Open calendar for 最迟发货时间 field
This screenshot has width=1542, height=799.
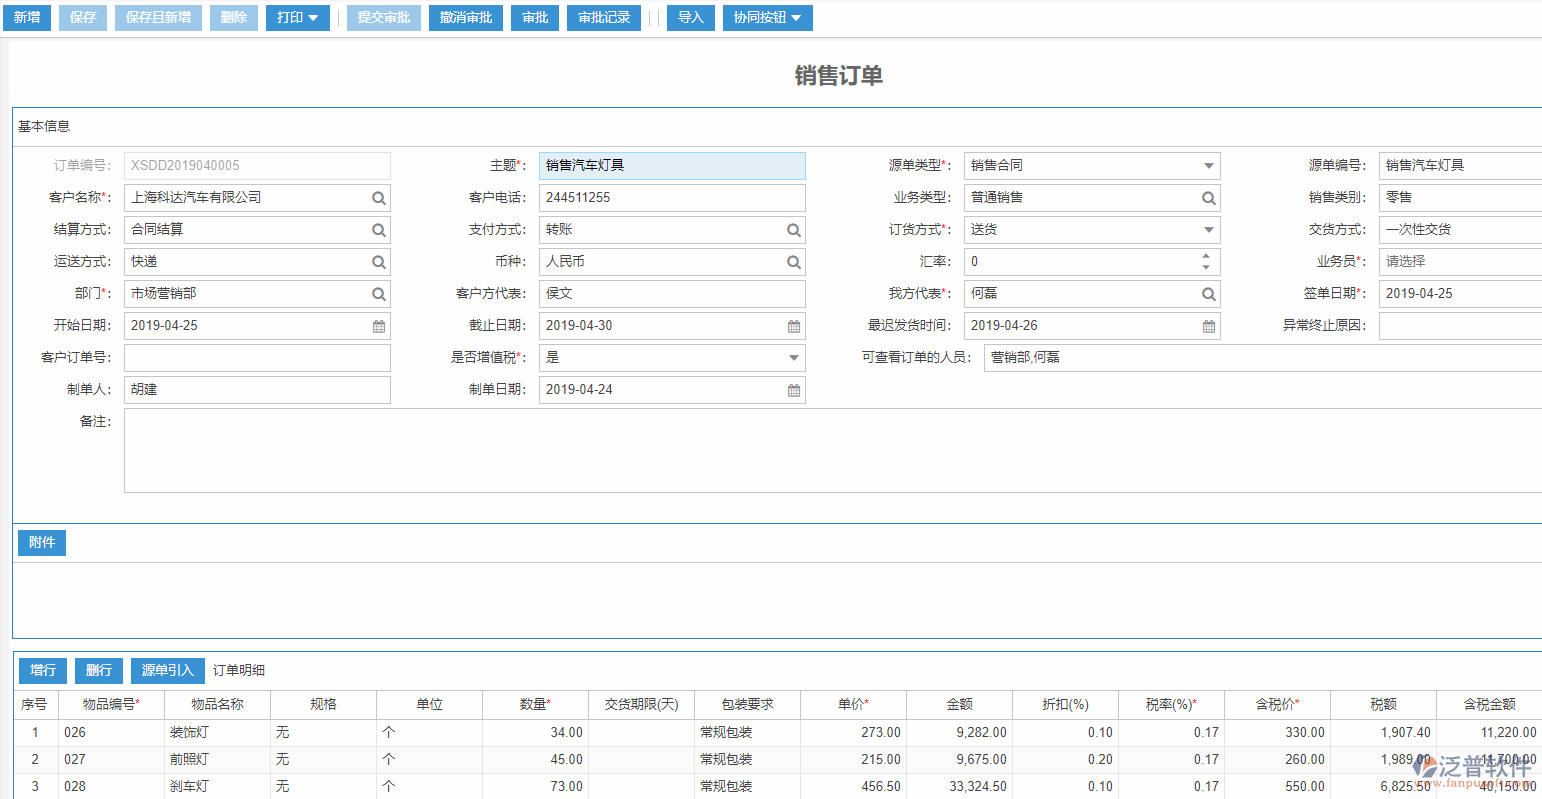(x=1209, y=326)
